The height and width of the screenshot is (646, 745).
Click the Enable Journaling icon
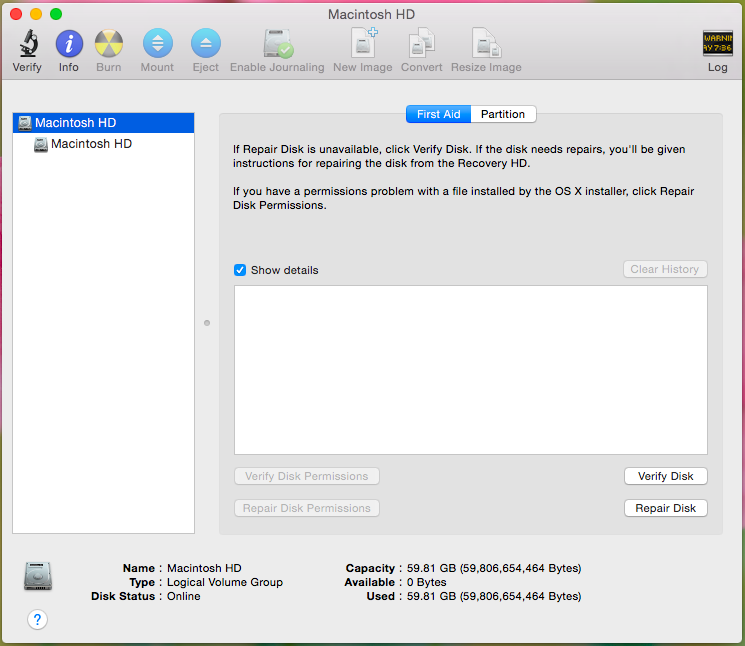coord(278,43)
